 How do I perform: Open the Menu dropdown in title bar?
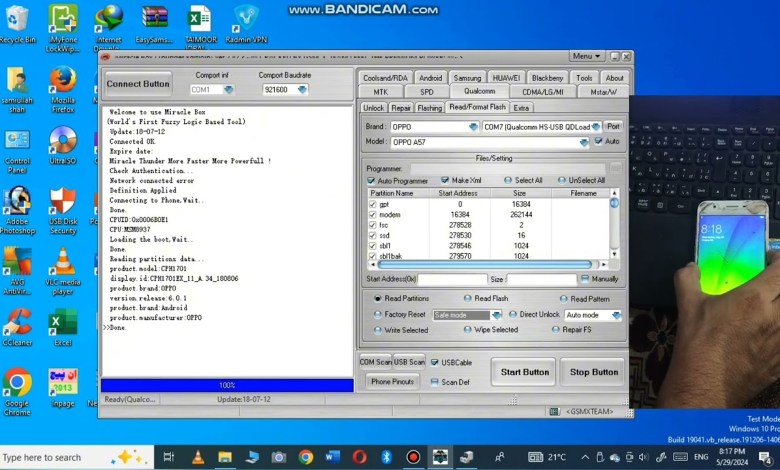point(586,56)
